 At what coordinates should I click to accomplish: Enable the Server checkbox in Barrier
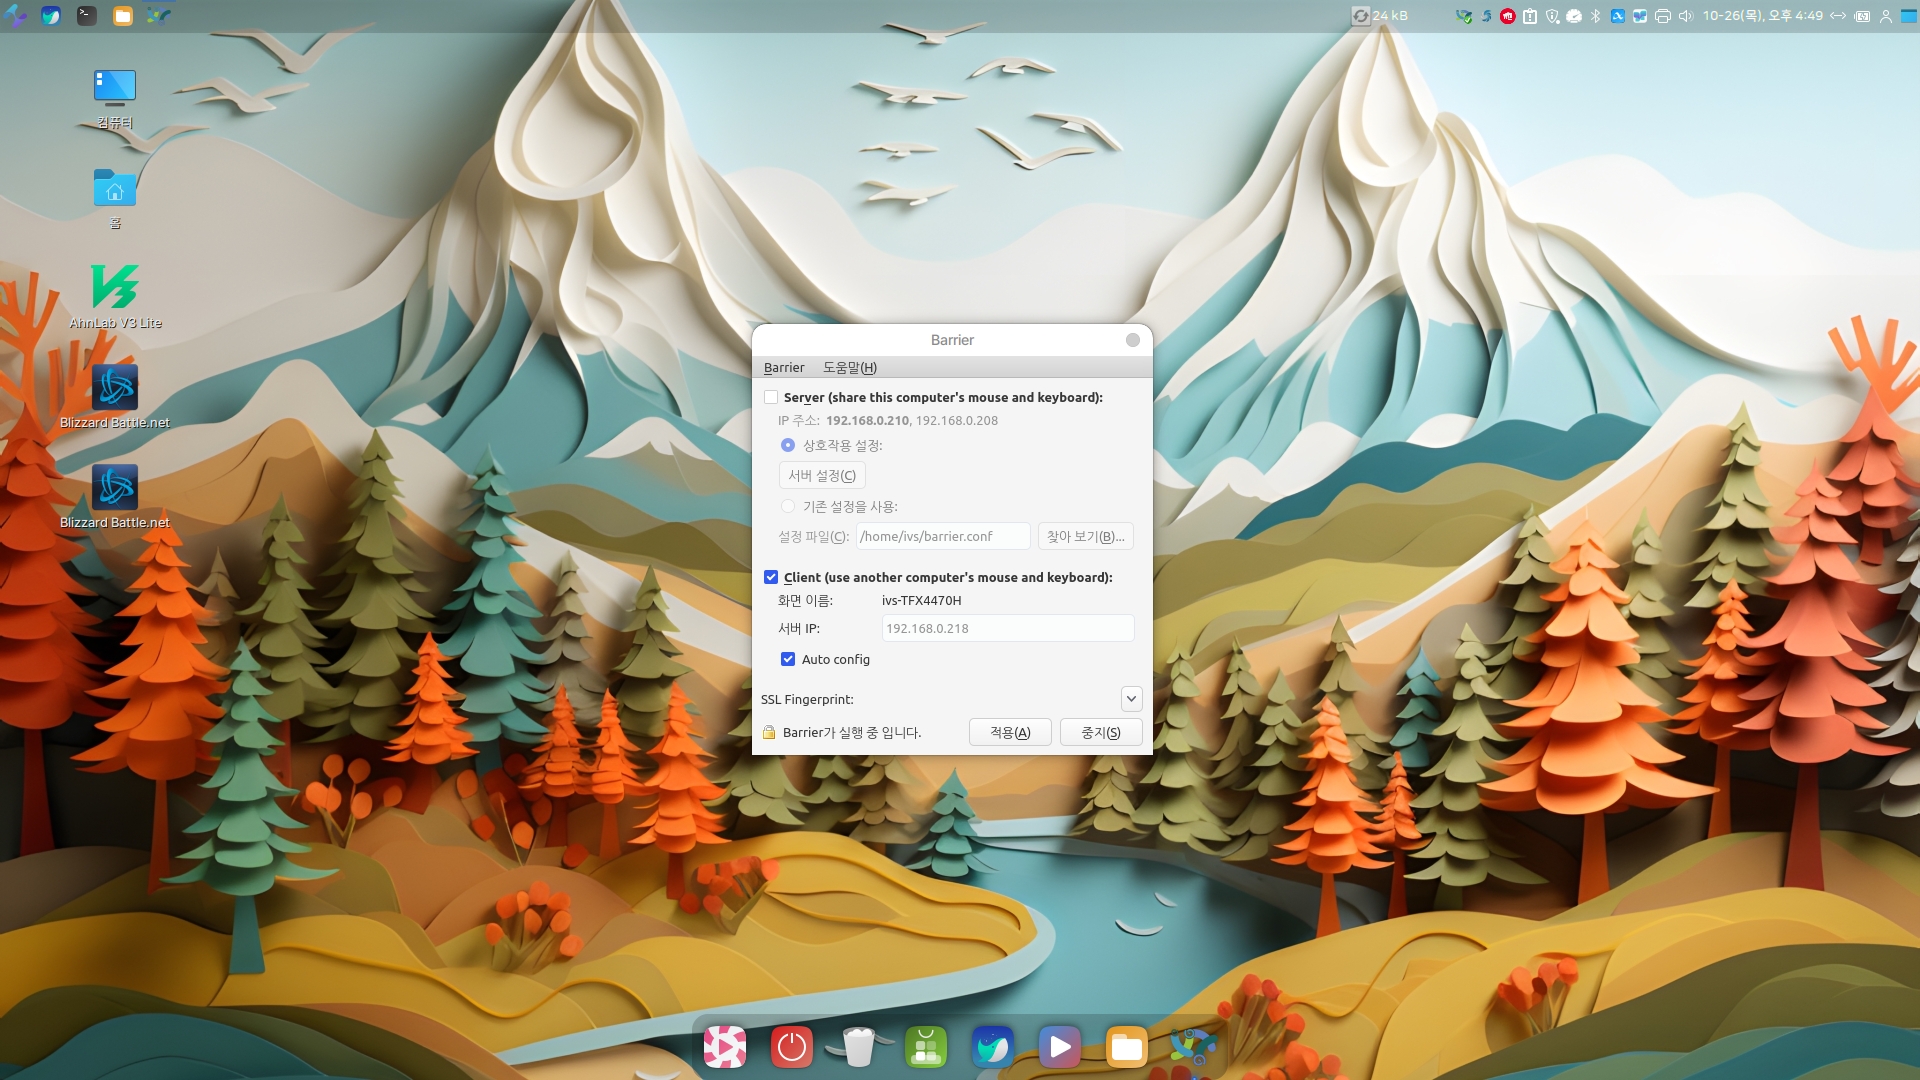coord(771,398)
